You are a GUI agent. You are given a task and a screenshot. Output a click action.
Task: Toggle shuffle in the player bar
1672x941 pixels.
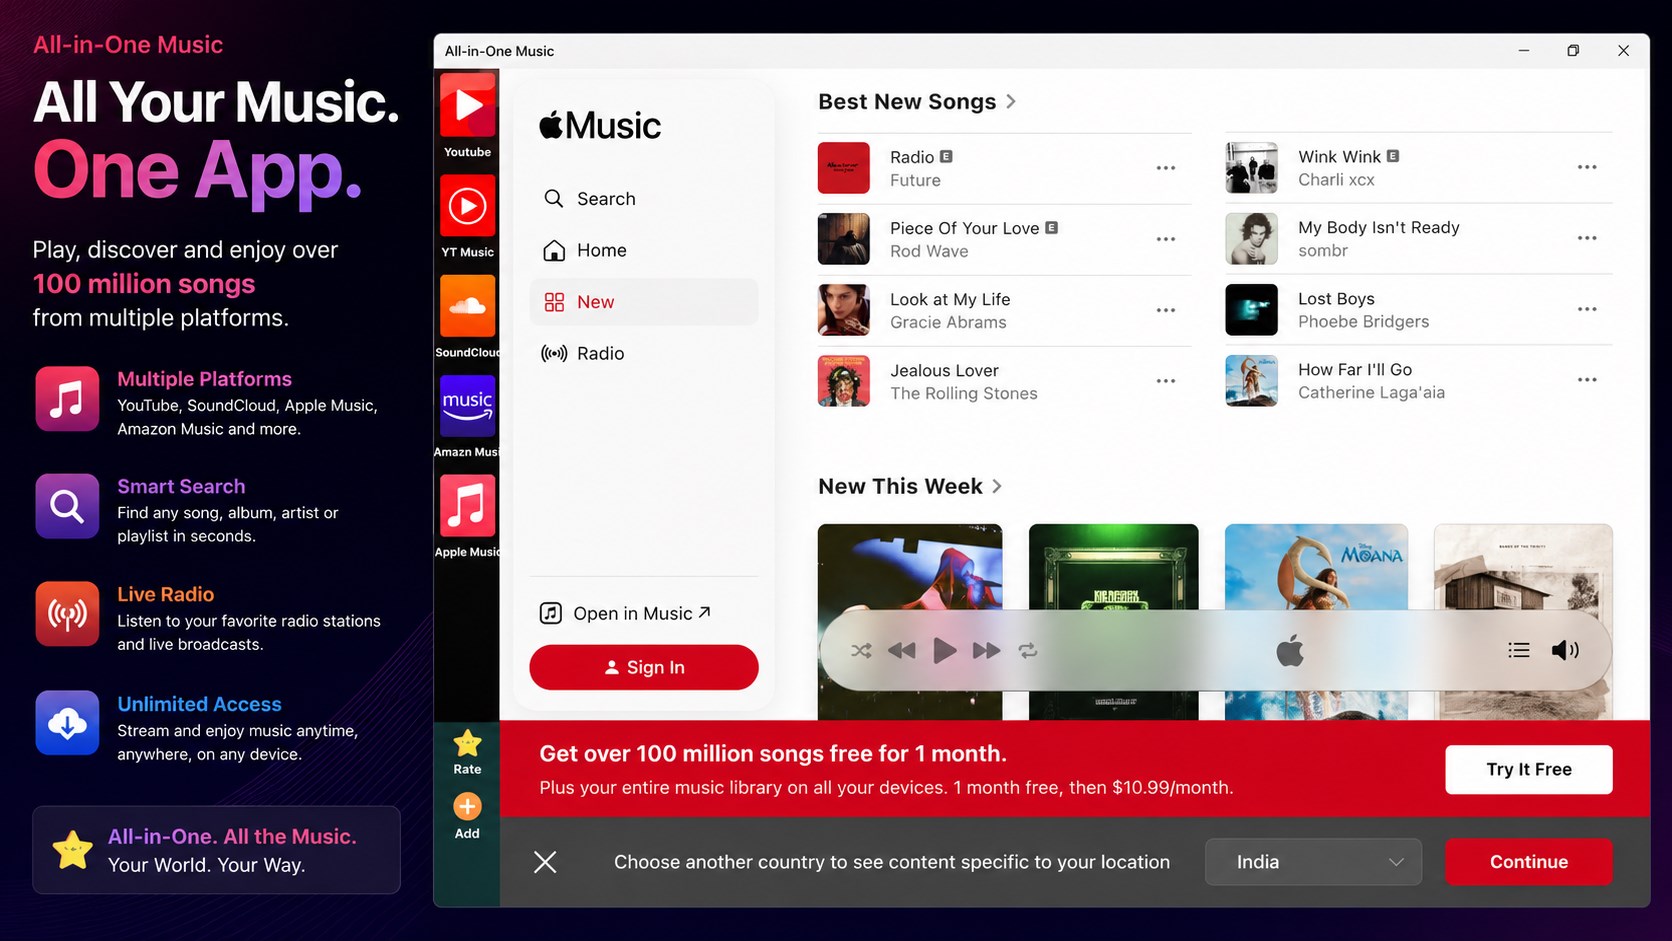861,651
